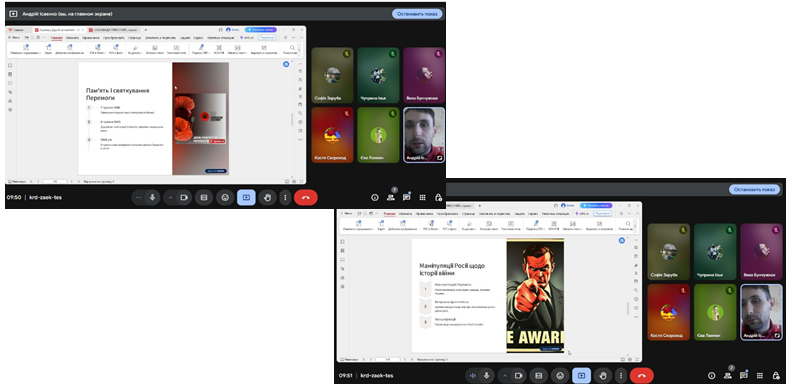The width and height of the screenshot is (786, 384).
Task: Click the OCR PDF ribbon icon in the 09:50 screenshot
Action: click(x=219, y=49)
